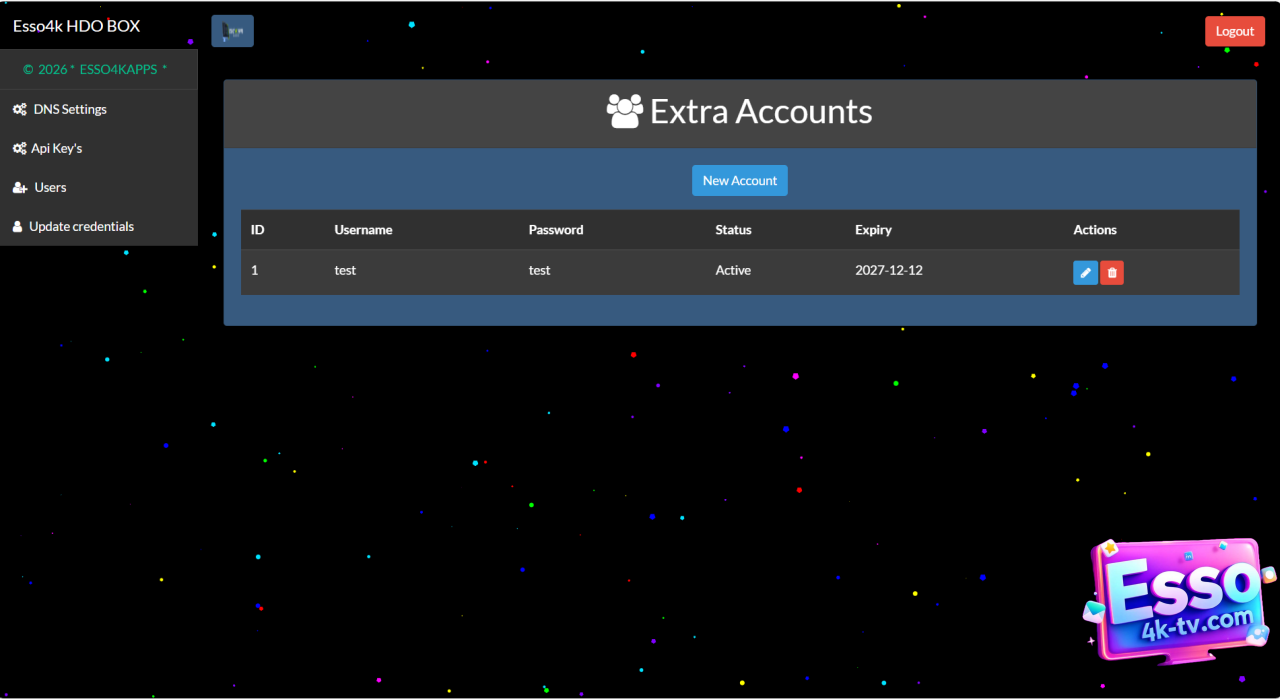Image resolution: width=1280 pixels, height=699 pixels.
Task: Click the Status column header
Action: pos(733,230)
